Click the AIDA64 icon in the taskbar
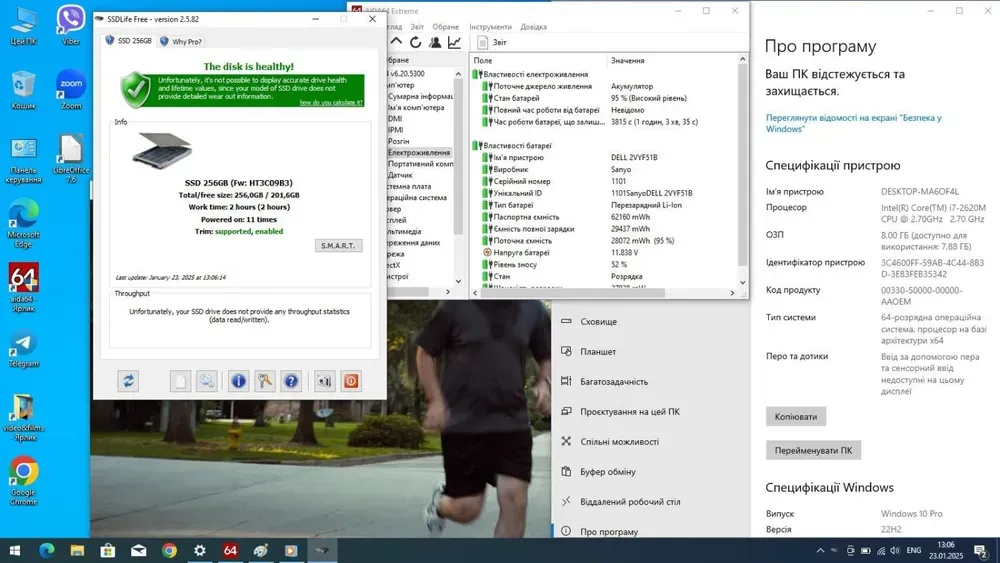Viewport: 1000px width, 563px height. click(230, 550)
